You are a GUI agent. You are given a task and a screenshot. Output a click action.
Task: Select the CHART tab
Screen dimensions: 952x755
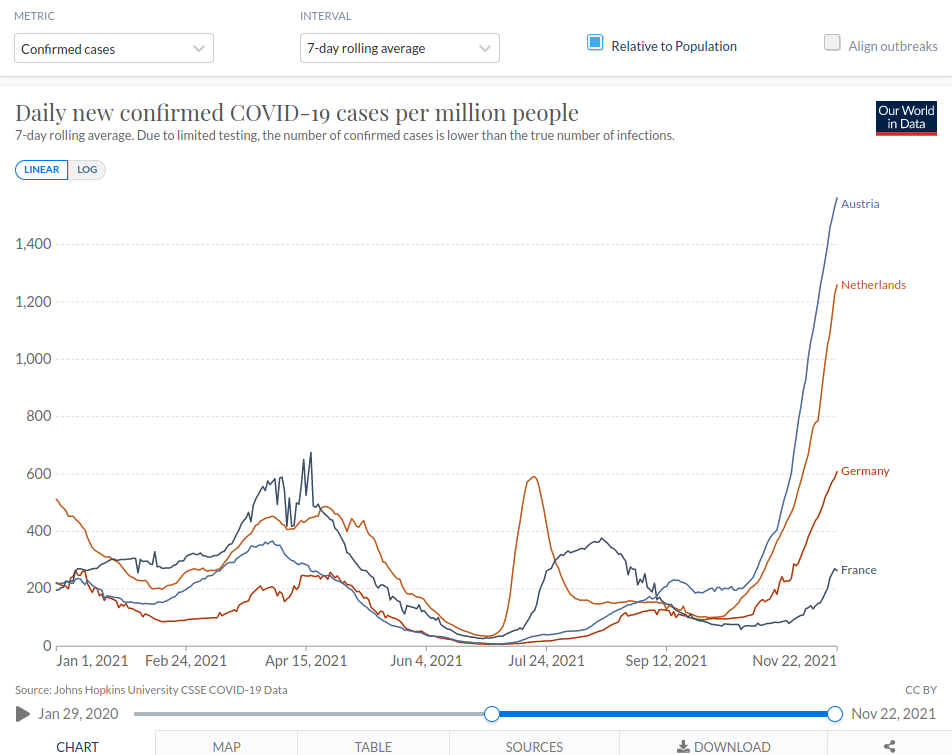[77, 746]
